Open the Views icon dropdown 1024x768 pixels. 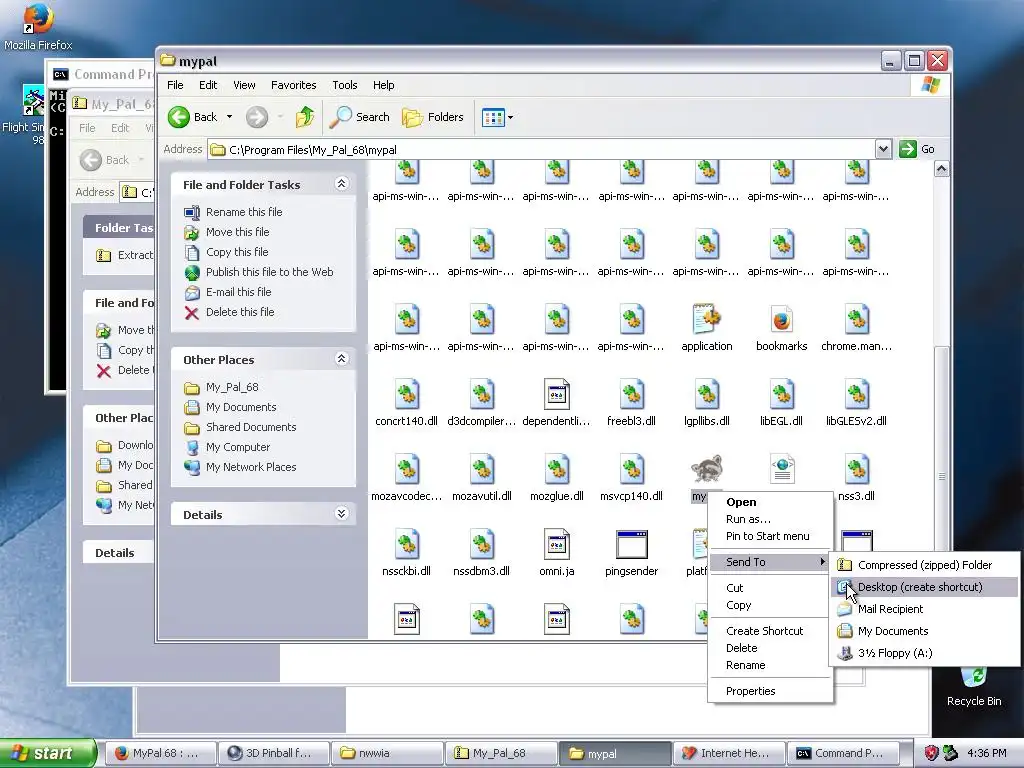497,118
